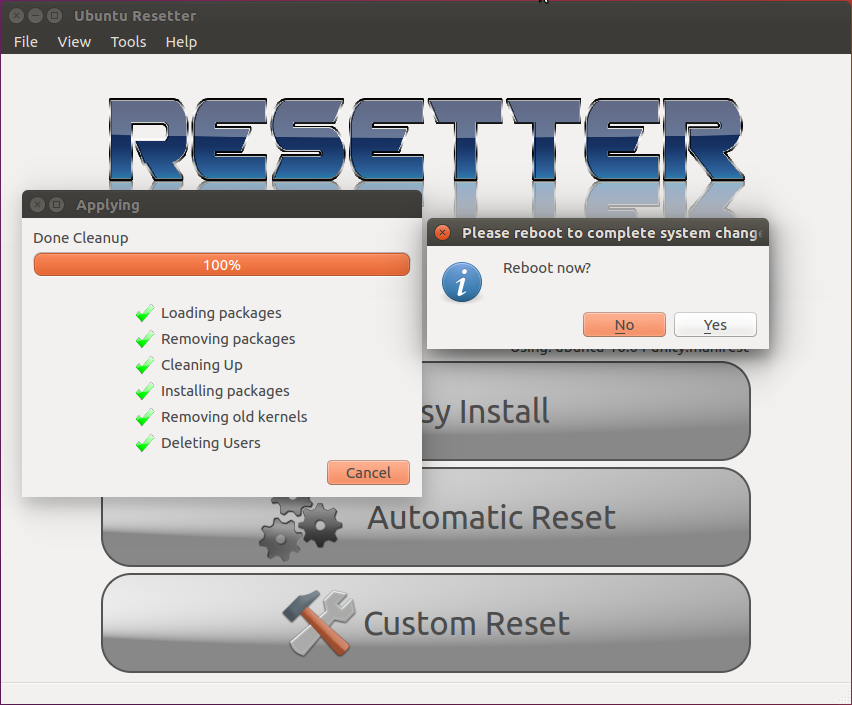Start the Automatic Reset option
This screenshot has height=705, width=852.
pos(425,517)
